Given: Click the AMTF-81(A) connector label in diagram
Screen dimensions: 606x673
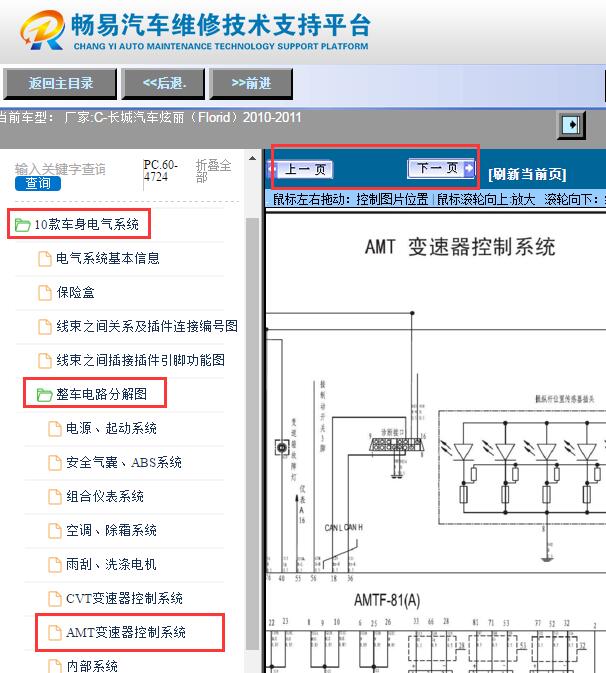Looking at the screenshot, I should coord(387,600).
